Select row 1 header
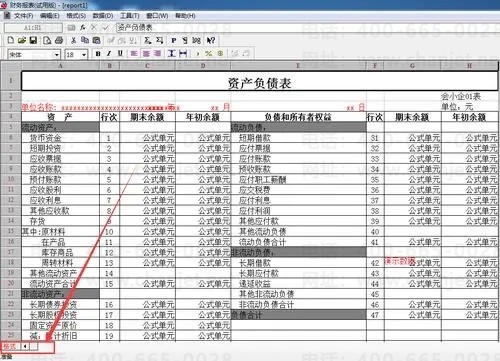The image size is (500, 361). tap(11, 81)
